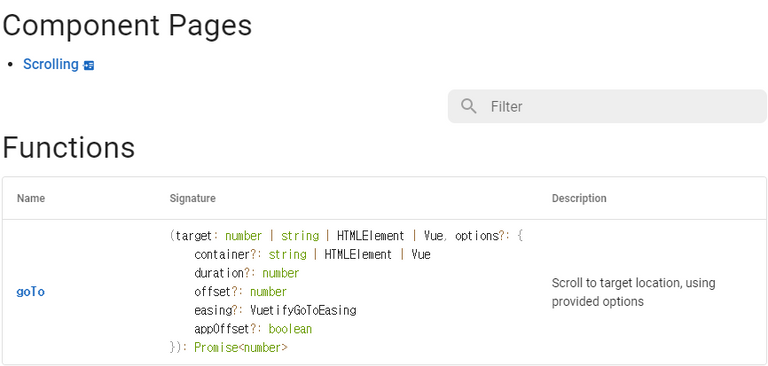Click the '(target: number | string' signature line
This screenshot has width=768, height=366.
tap(346, 236)
